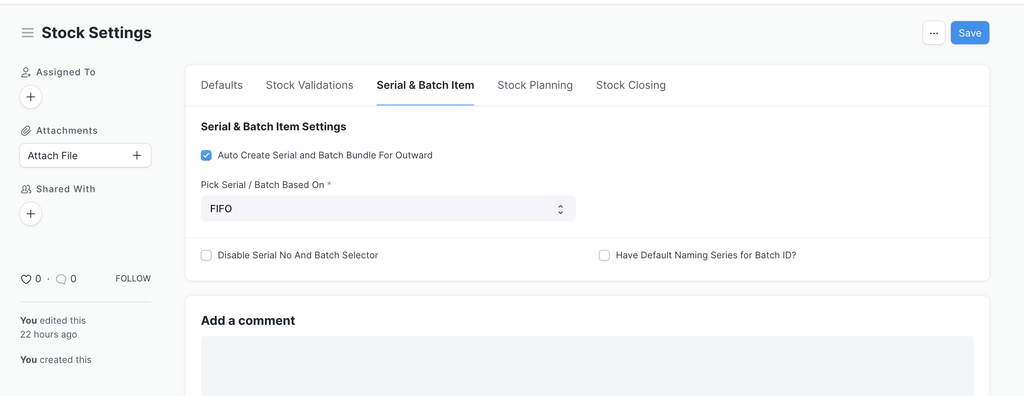This screenshot has width=1024, height=396.
Task: Open the three-dots more options menu
Action: pyautogui.click(x=933, y=33)
